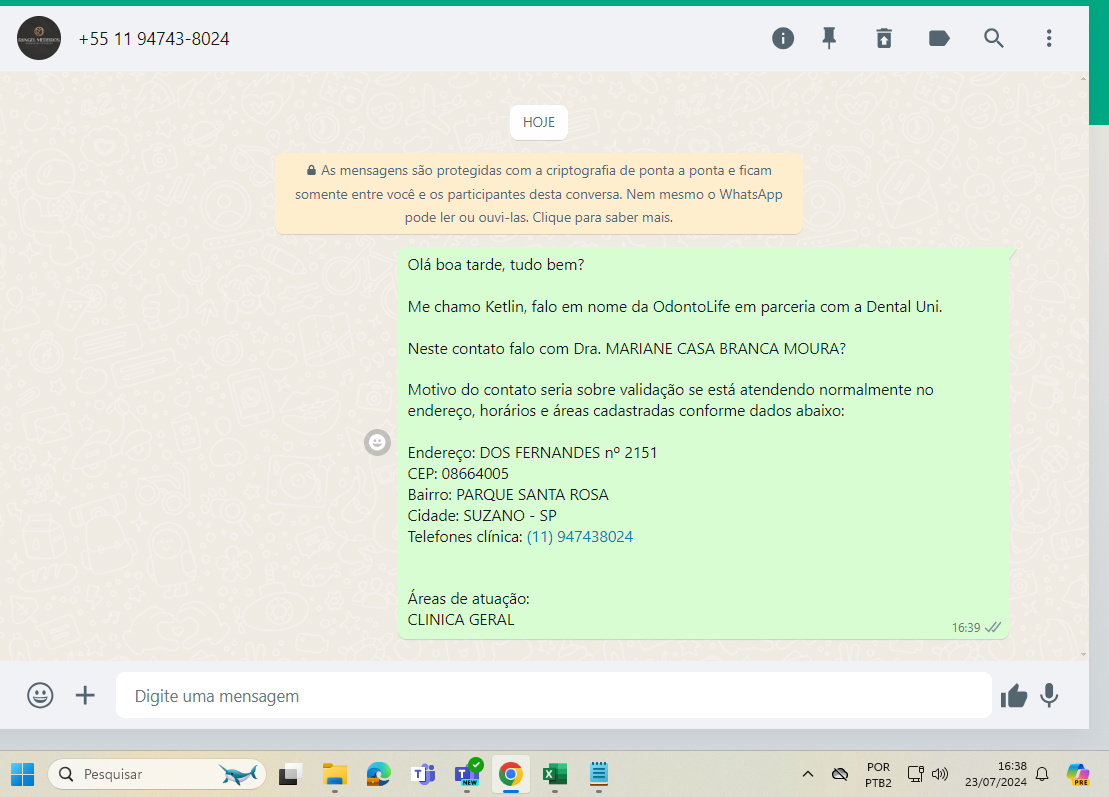The image size is (1109, 797).
Task: Click 'Cidade: SUZANO - SP' line
Action: [x=482, y=516]
